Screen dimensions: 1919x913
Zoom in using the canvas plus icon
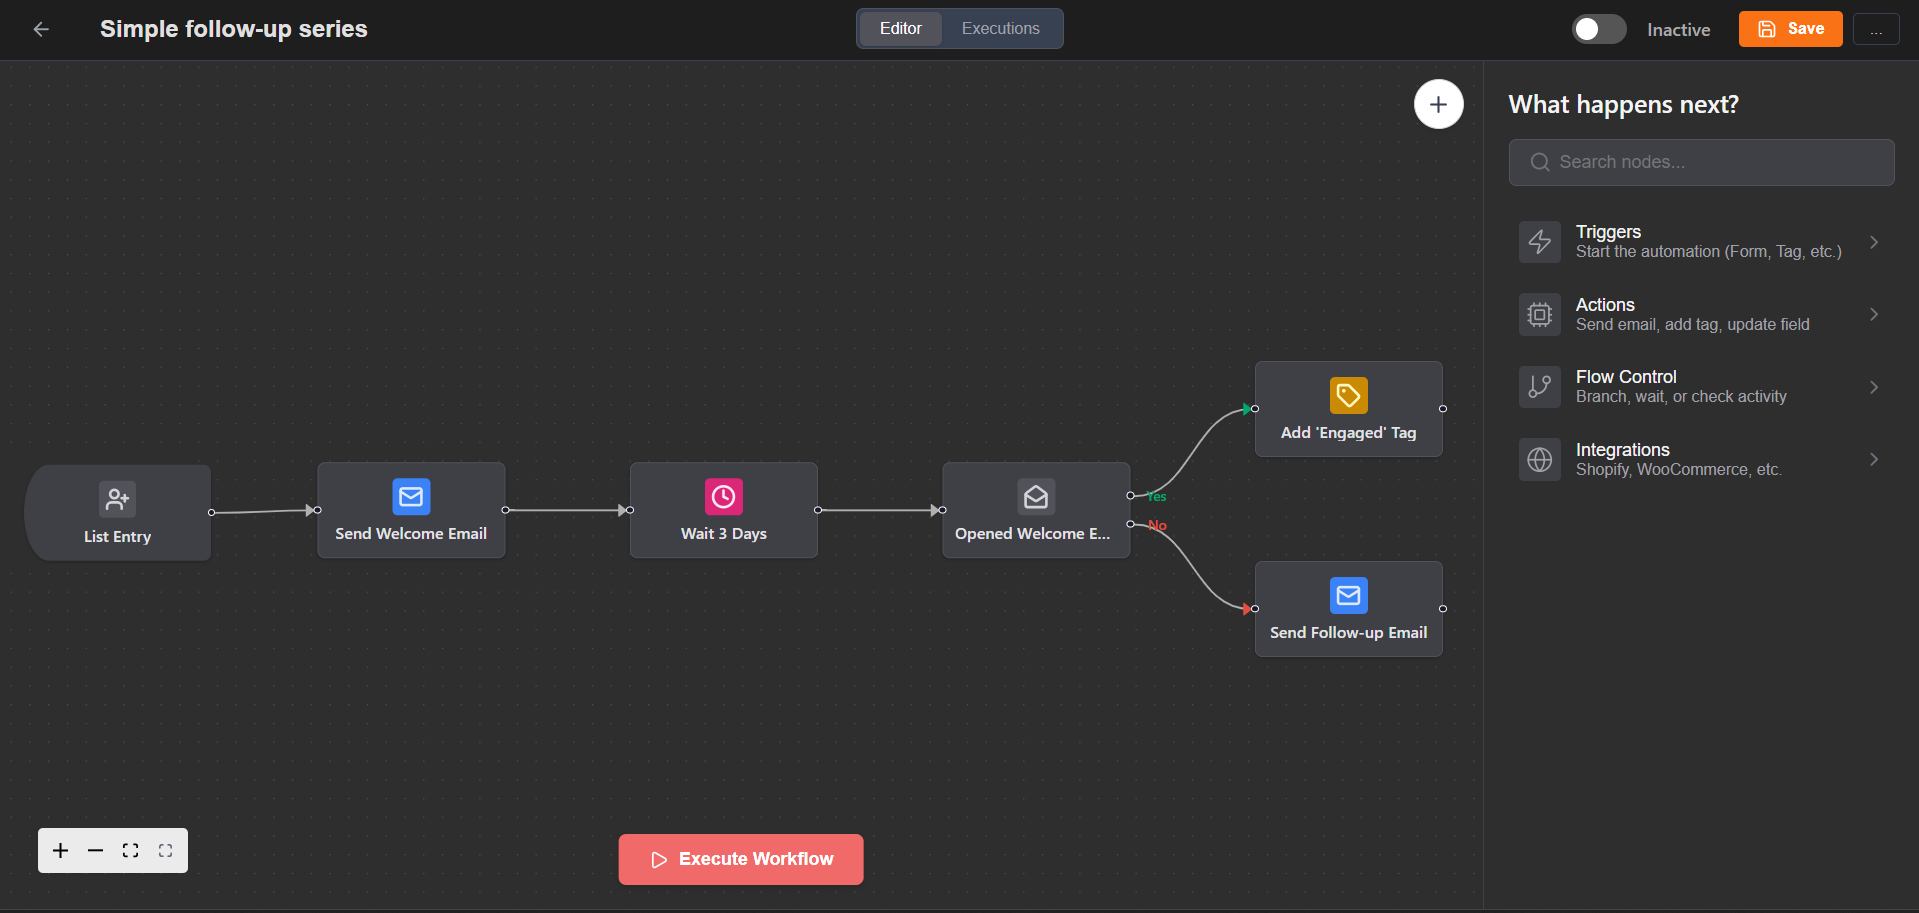[x=60, y=850]
